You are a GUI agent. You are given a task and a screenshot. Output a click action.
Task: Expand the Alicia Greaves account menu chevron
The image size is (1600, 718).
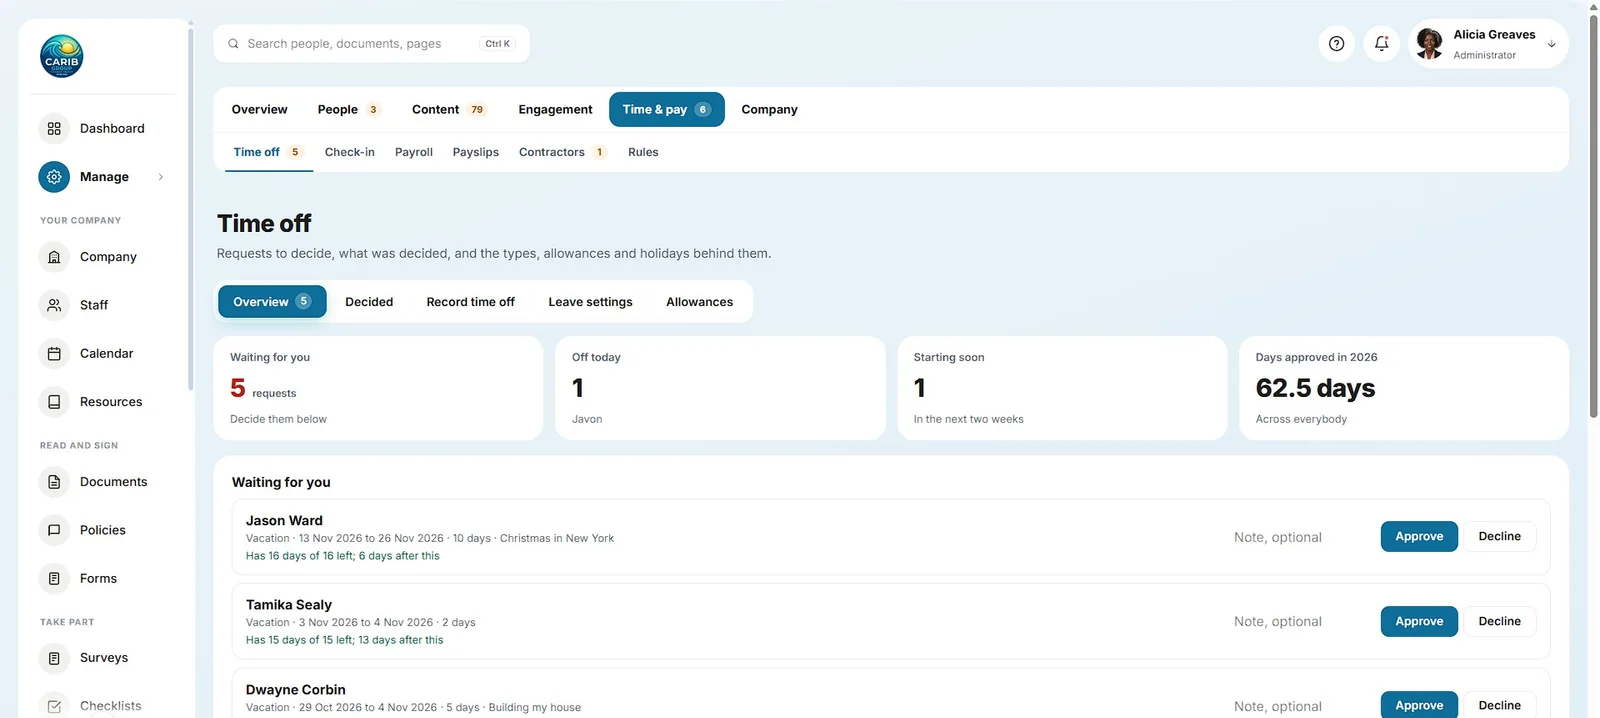(x=1551, y=44)
